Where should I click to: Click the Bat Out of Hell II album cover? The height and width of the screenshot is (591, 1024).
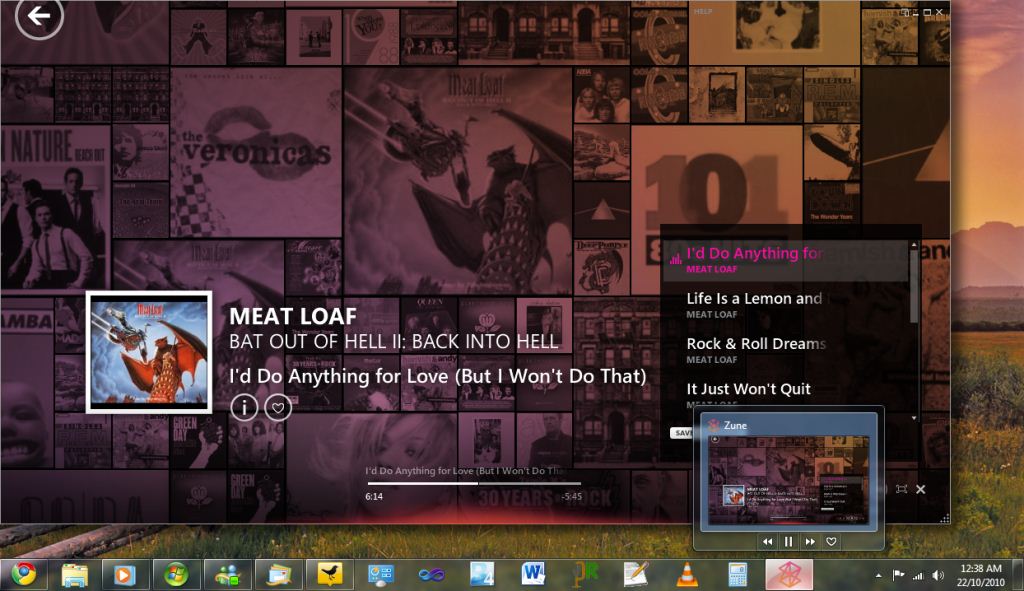(x=149, y=352)
